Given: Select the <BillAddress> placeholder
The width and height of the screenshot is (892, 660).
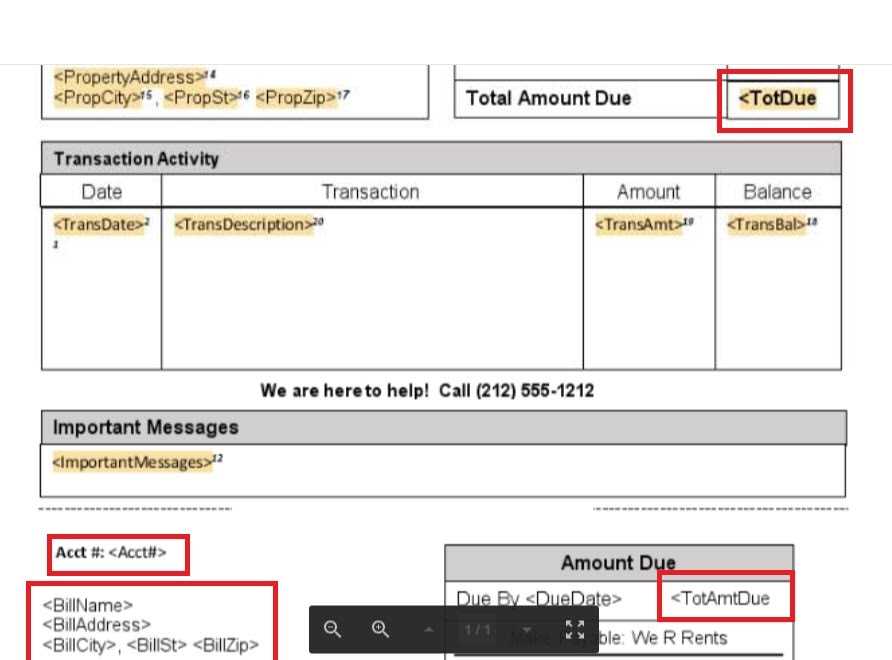Looking at the screenshot, I should [97, 625].
